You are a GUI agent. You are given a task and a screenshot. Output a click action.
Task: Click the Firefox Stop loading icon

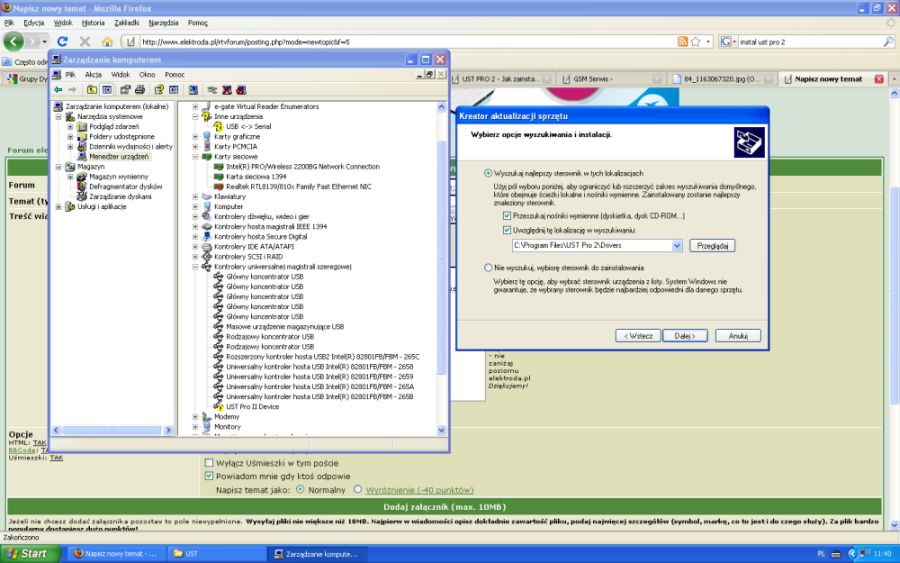[85, 41]
